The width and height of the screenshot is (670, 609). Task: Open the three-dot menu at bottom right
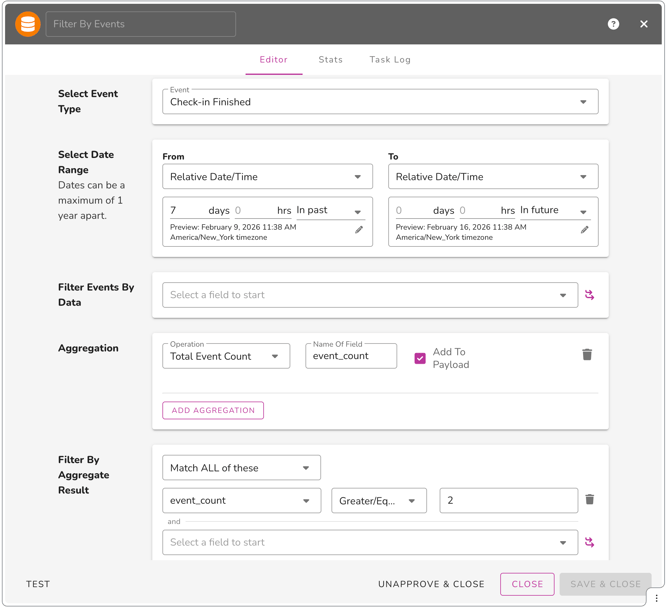[657, 598]
